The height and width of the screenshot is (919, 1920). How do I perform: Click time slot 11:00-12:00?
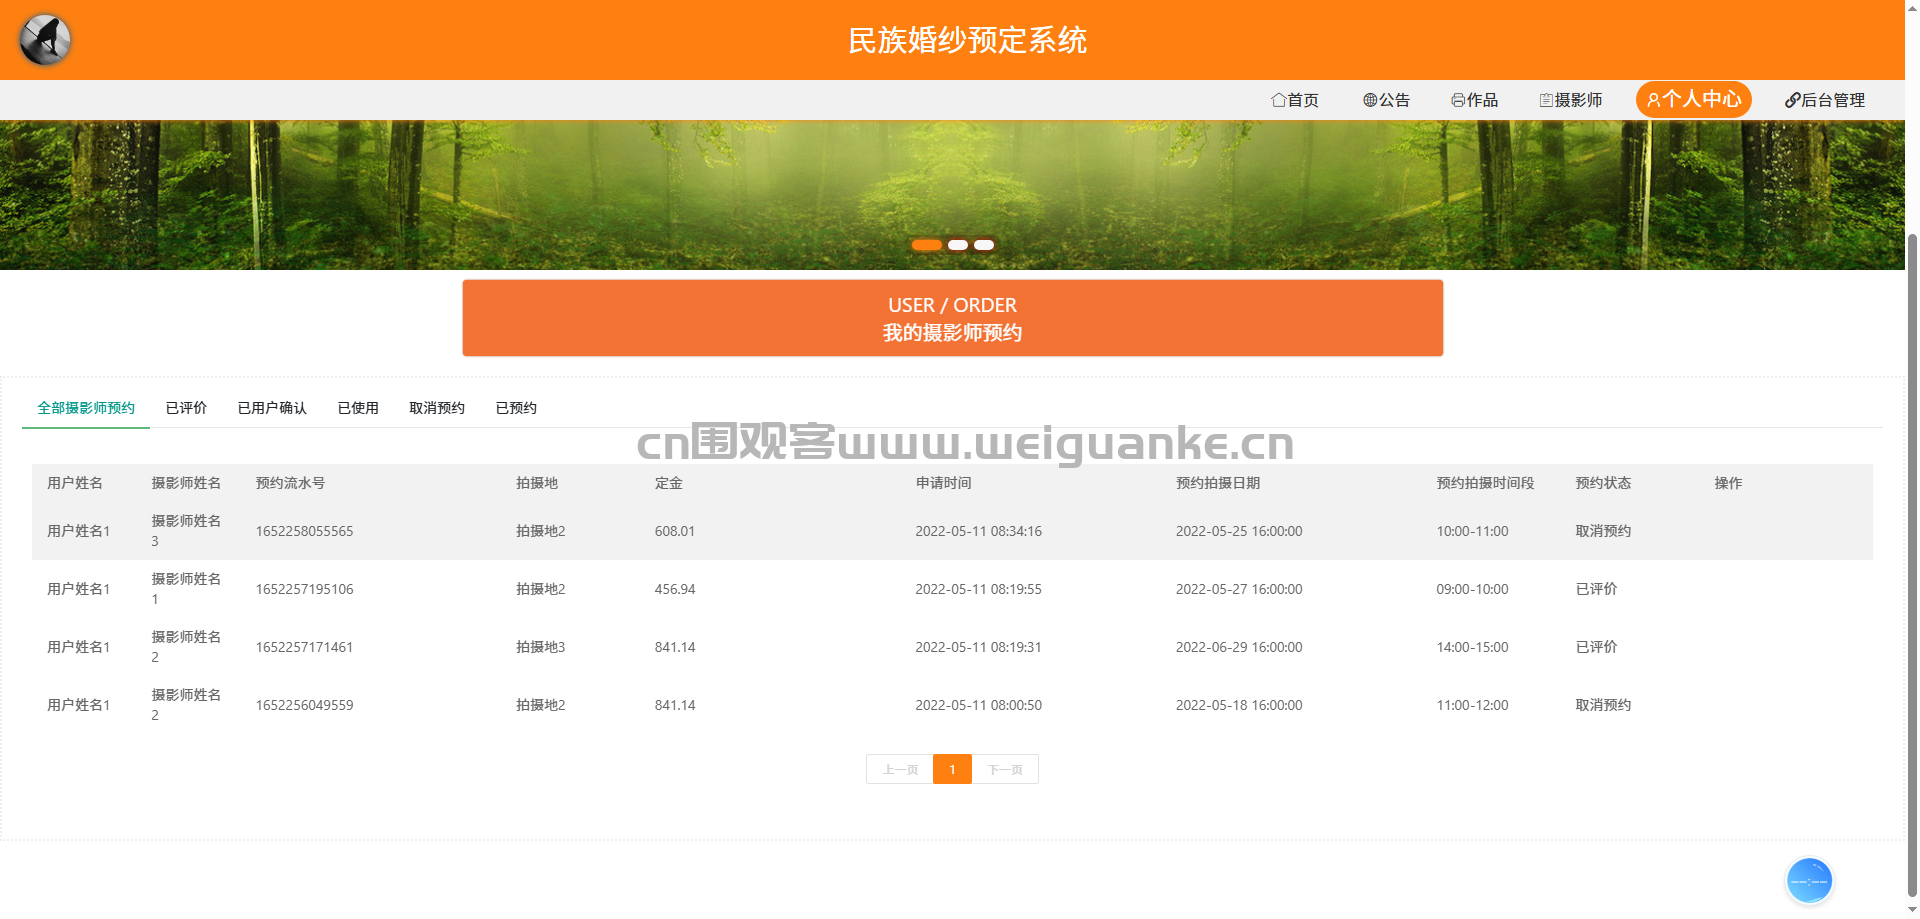[1472, 705]
